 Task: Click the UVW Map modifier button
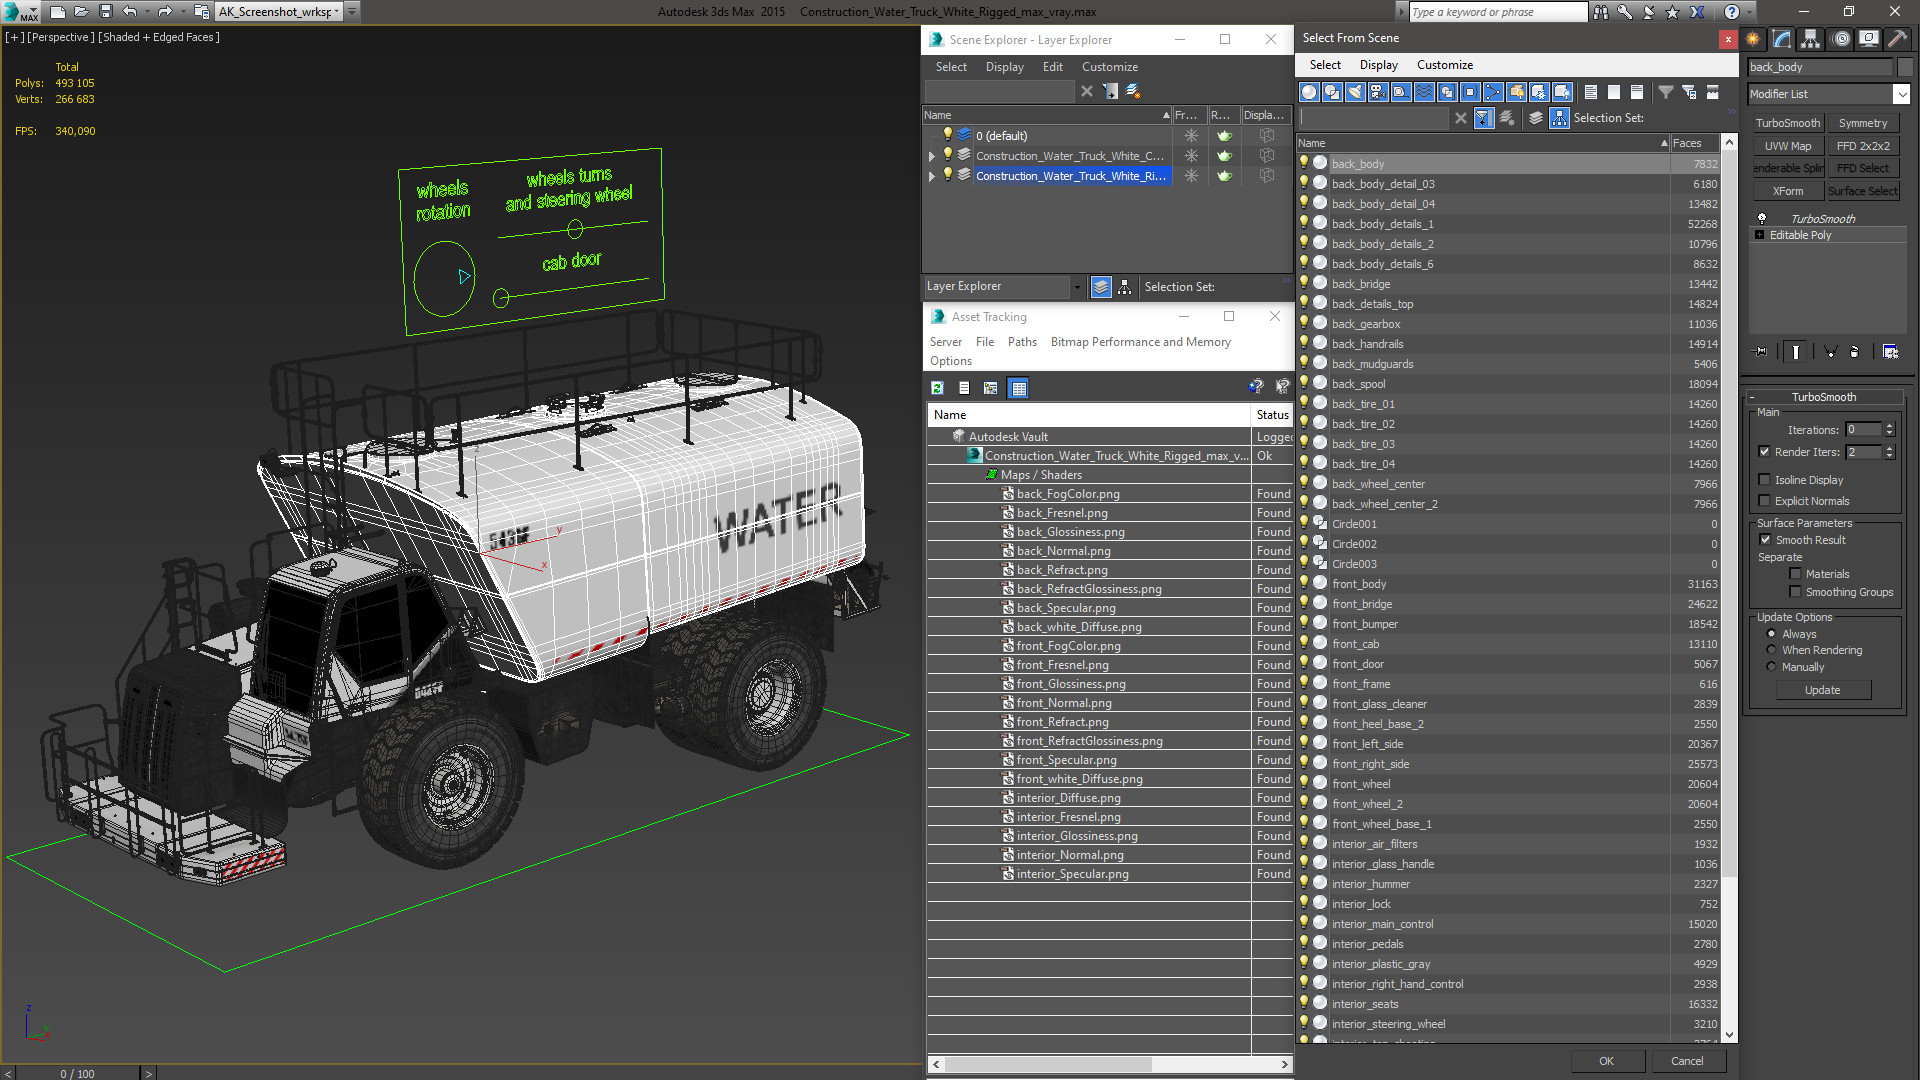[x=1788, y=146]
